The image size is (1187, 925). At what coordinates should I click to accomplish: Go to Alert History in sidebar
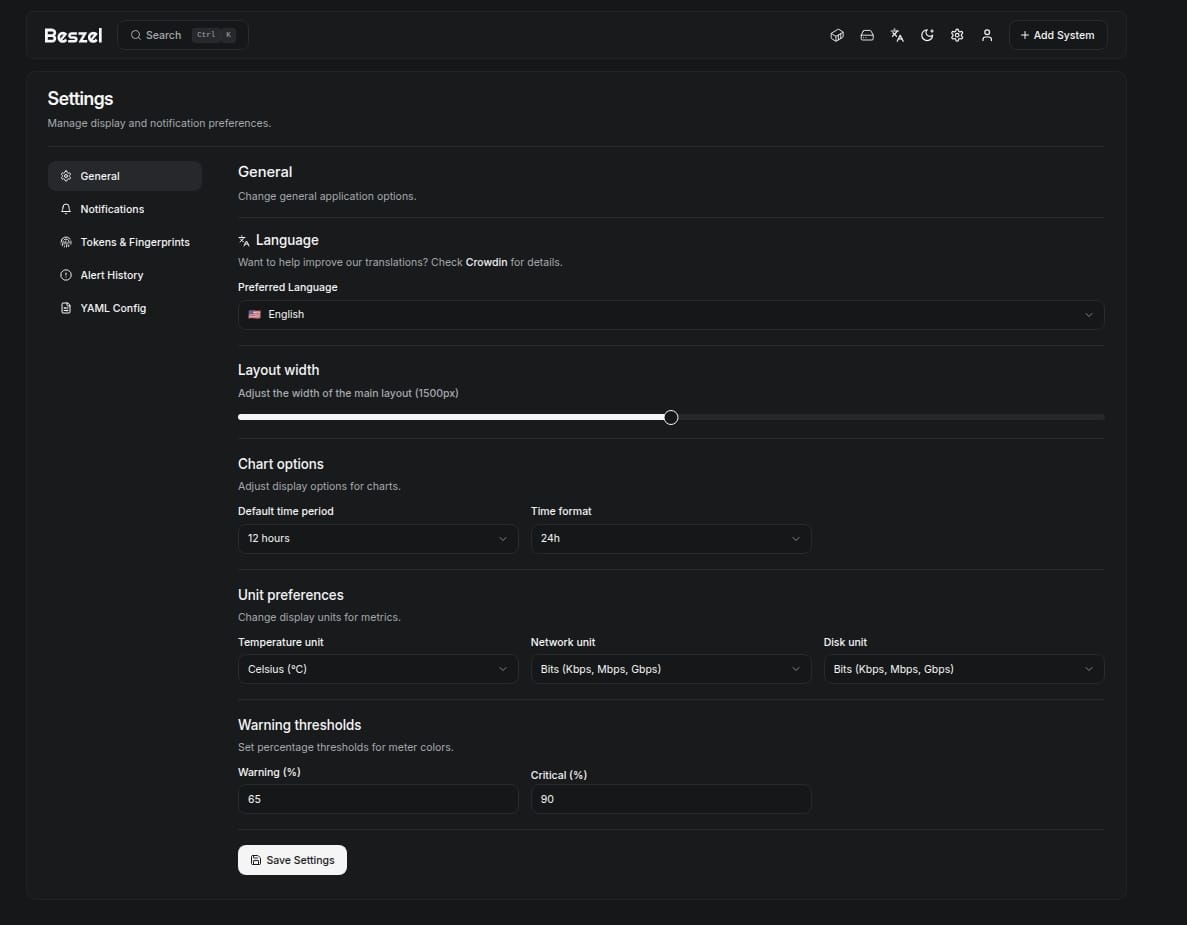point(111,275)
